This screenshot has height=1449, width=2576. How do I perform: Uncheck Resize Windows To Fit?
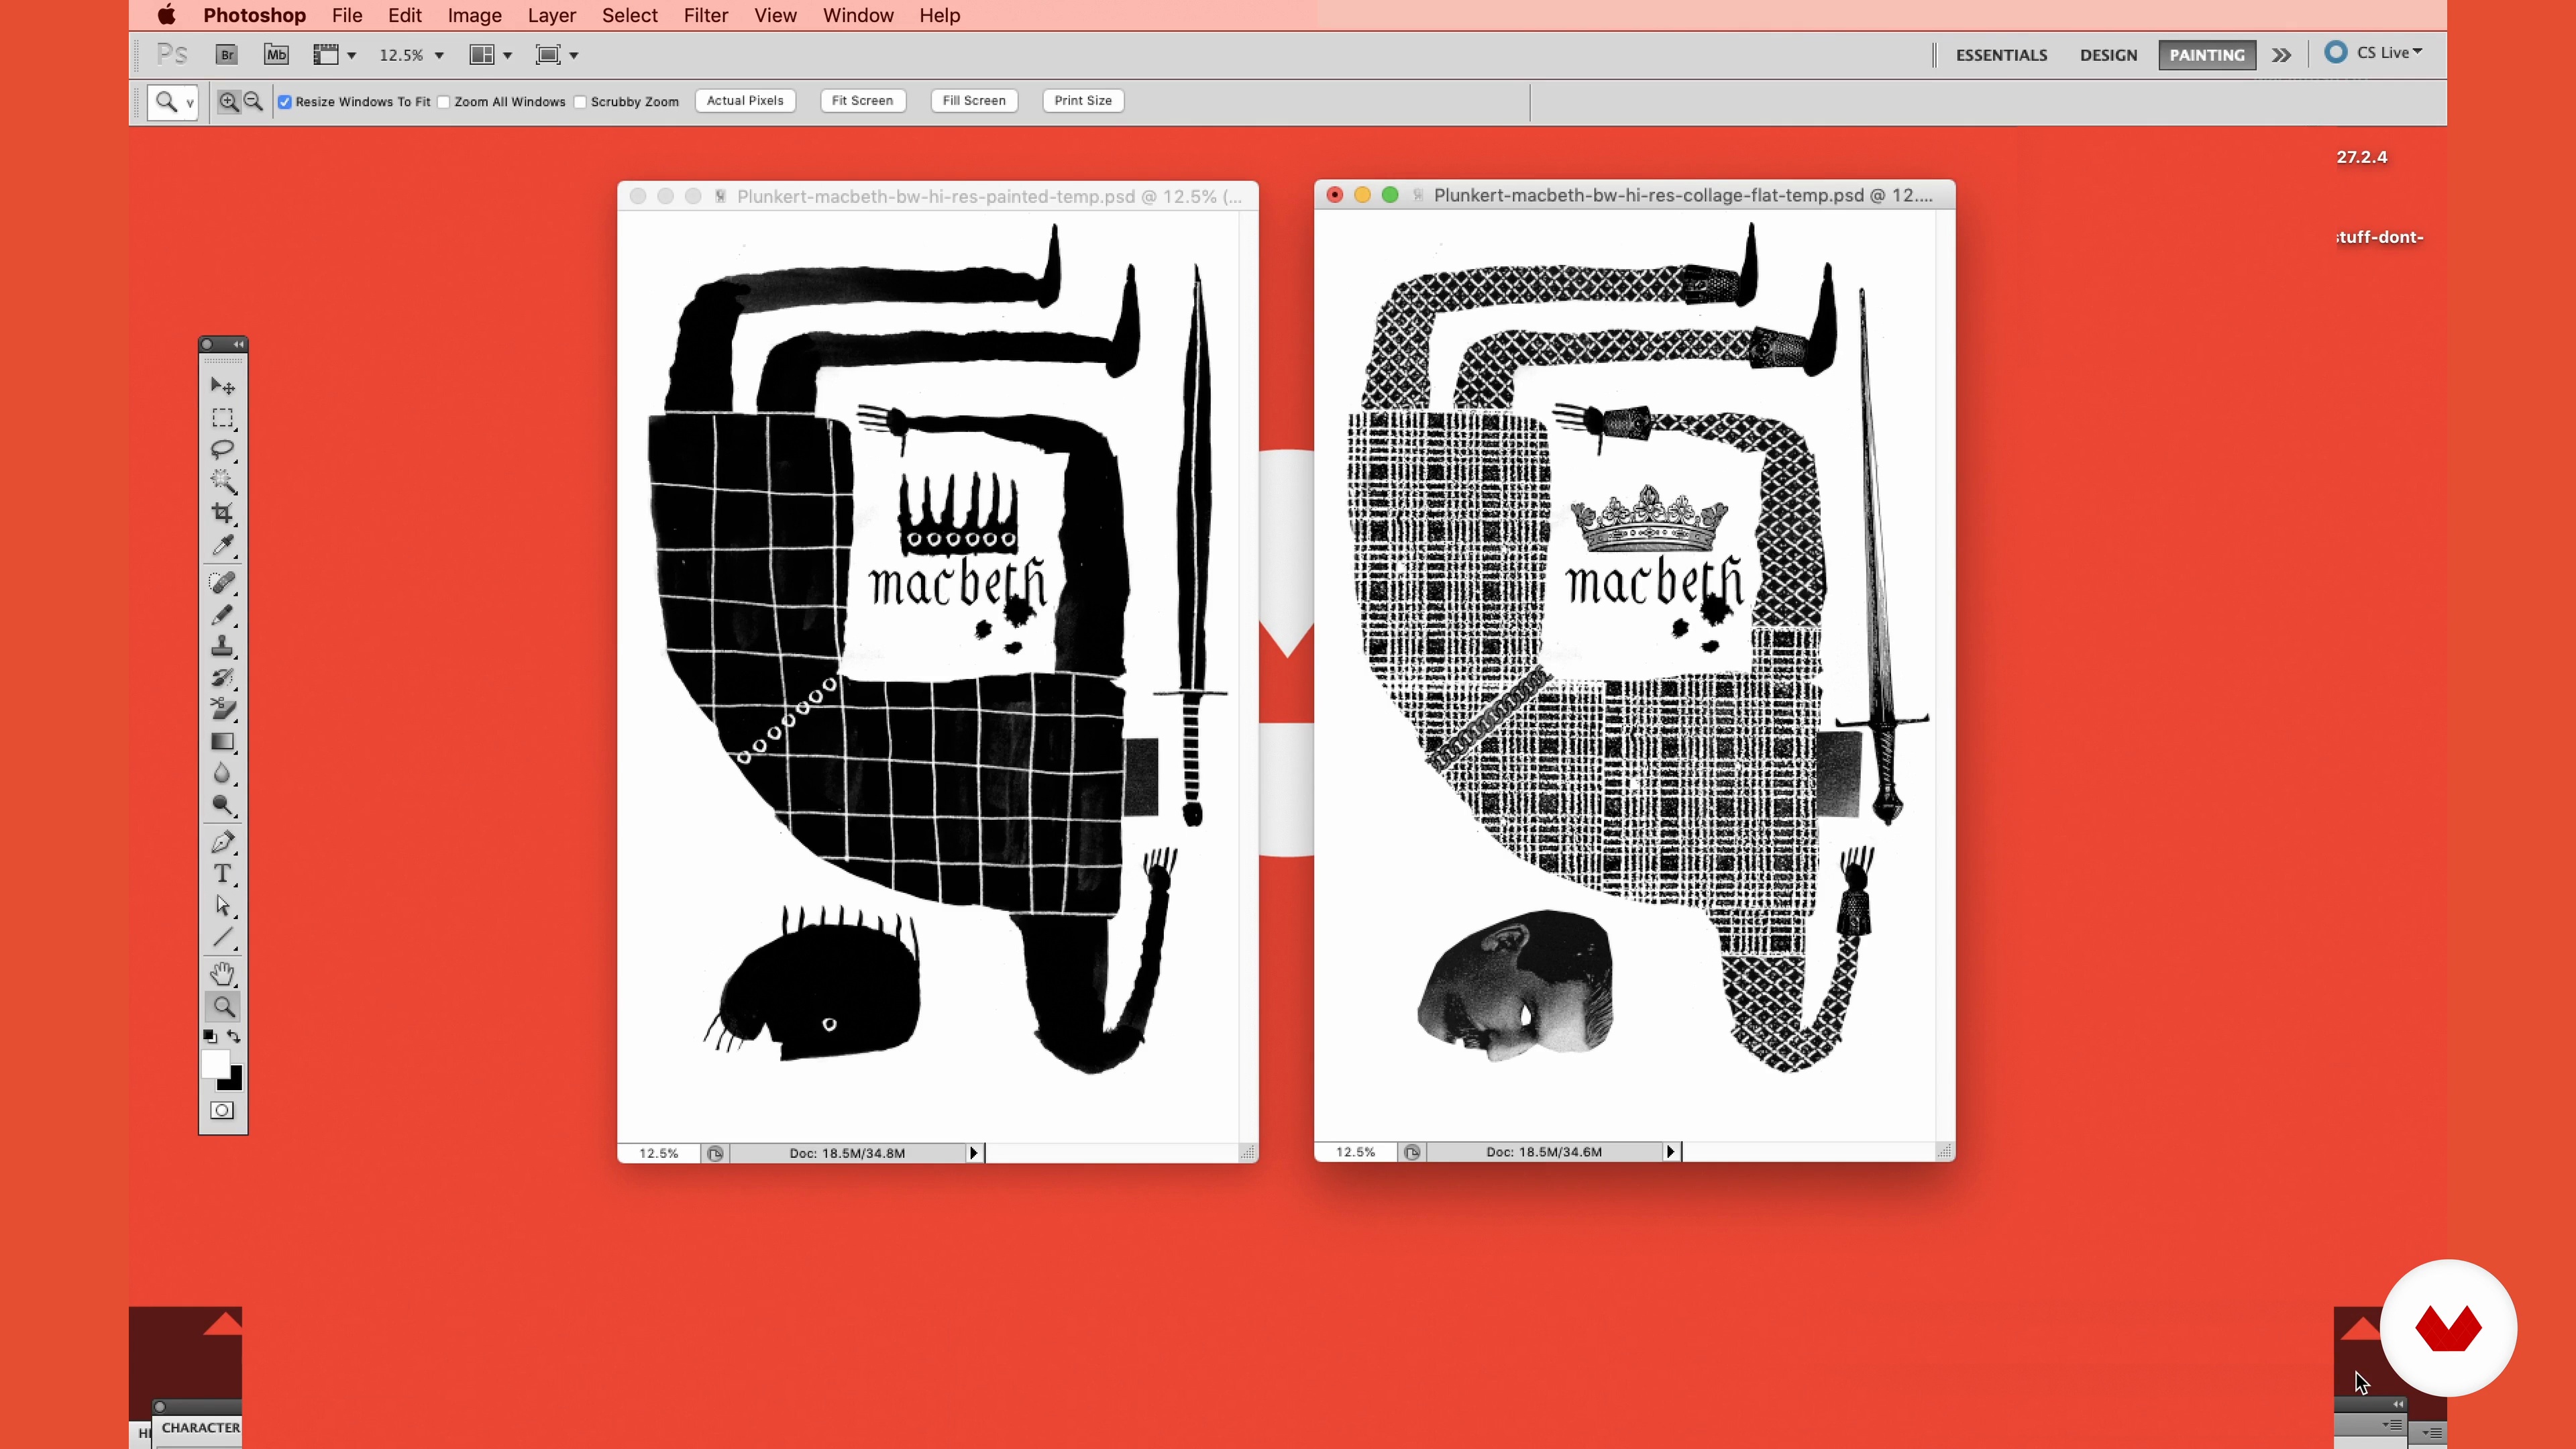[285, 102]
